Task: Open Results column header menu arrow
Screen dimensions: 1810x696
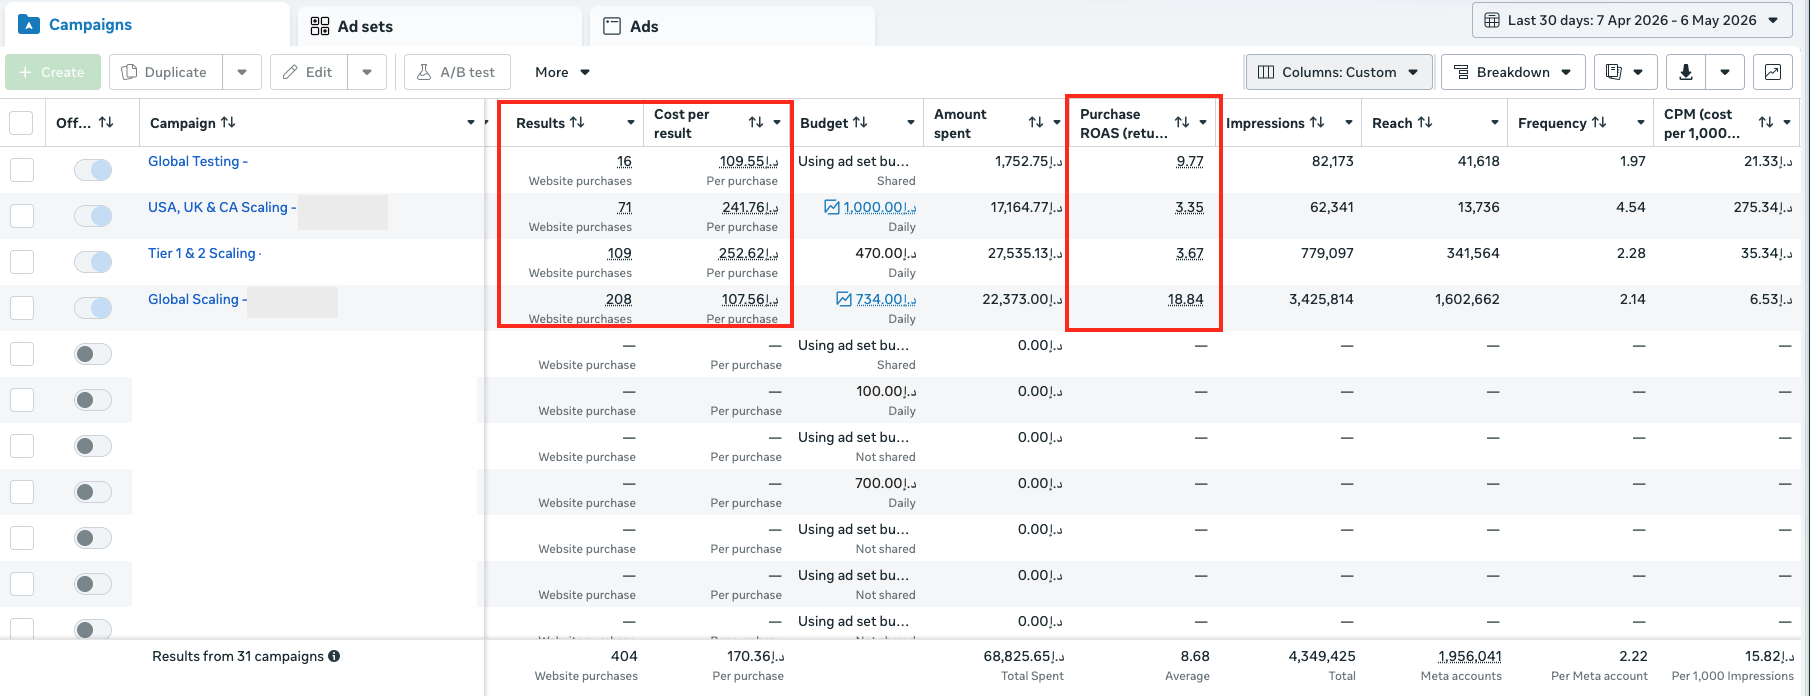Action: 631,122
